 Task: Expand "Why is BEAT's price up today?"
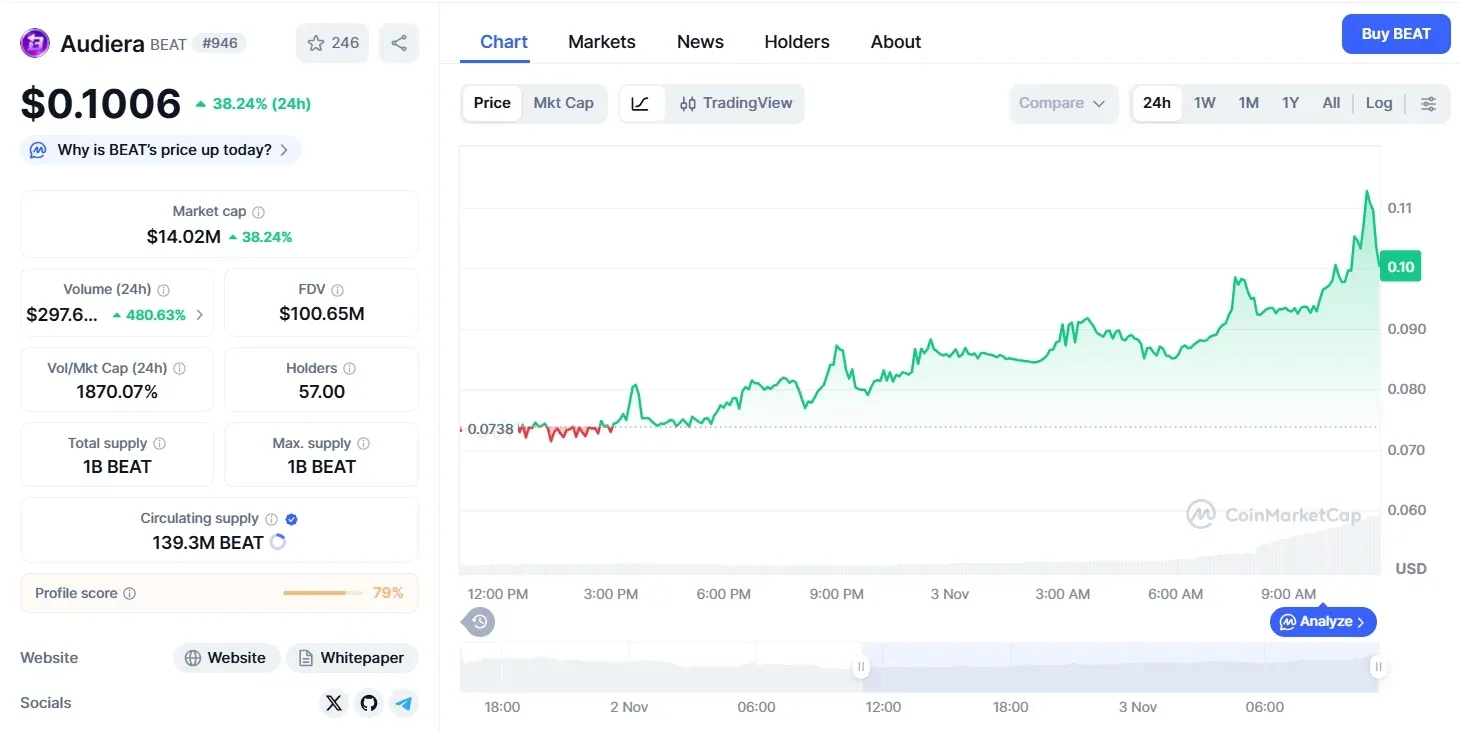[x=159, y=149]
